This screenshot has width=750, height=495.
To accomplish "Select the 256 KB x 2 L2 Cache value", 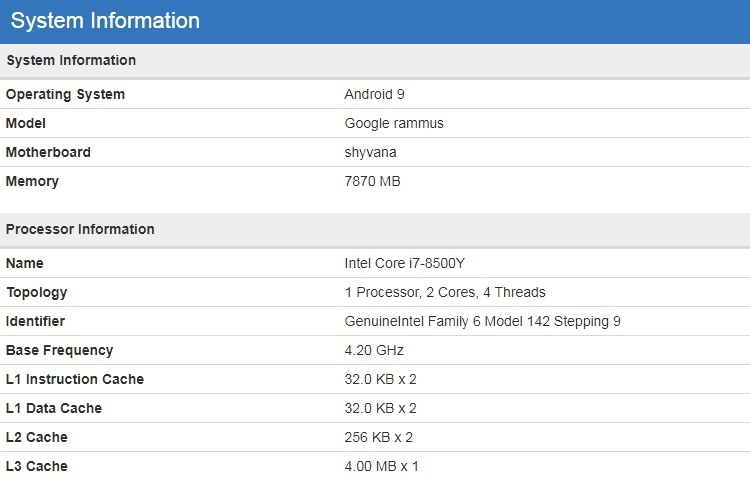I will tap(379, 438).
